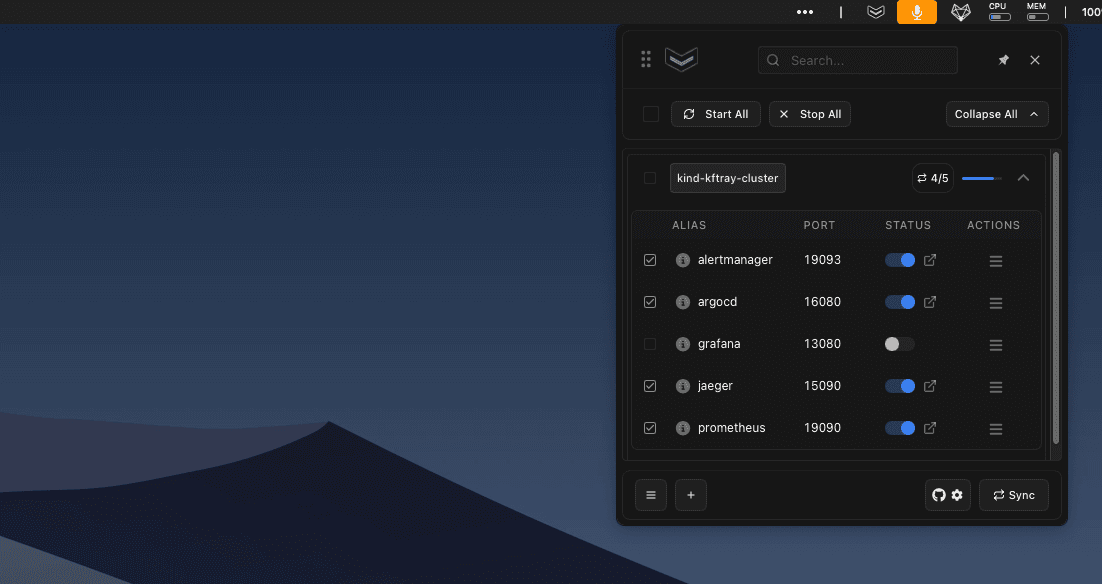1102x584 pixels.
Task: Open the actions menu for argocd
Action: coord(995,302)
